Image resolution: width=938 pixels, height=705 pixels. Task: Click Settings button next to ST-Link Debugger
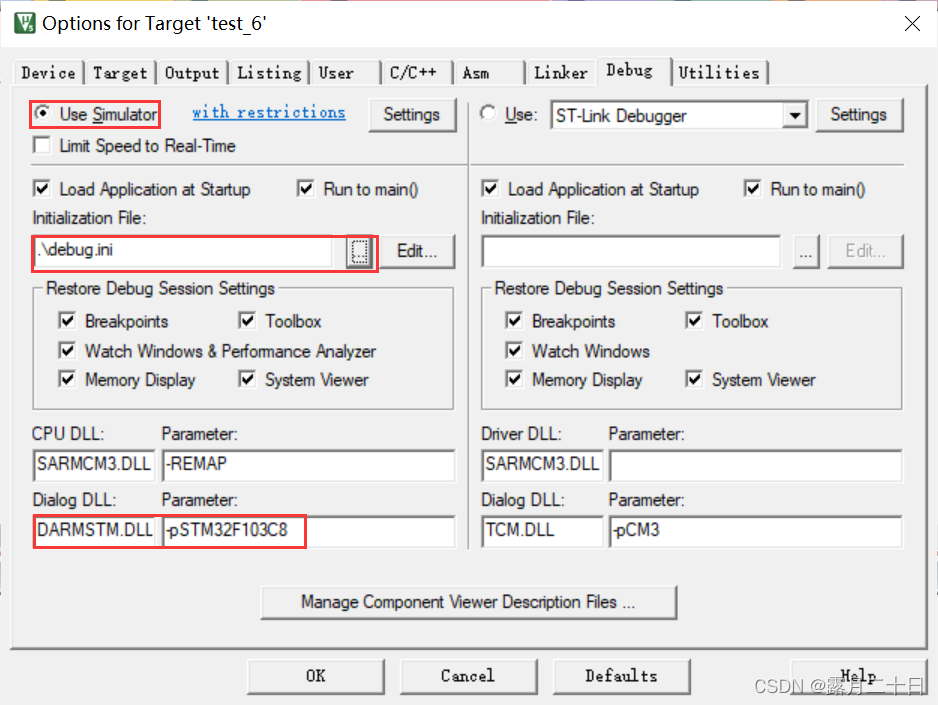coord(858,114)
